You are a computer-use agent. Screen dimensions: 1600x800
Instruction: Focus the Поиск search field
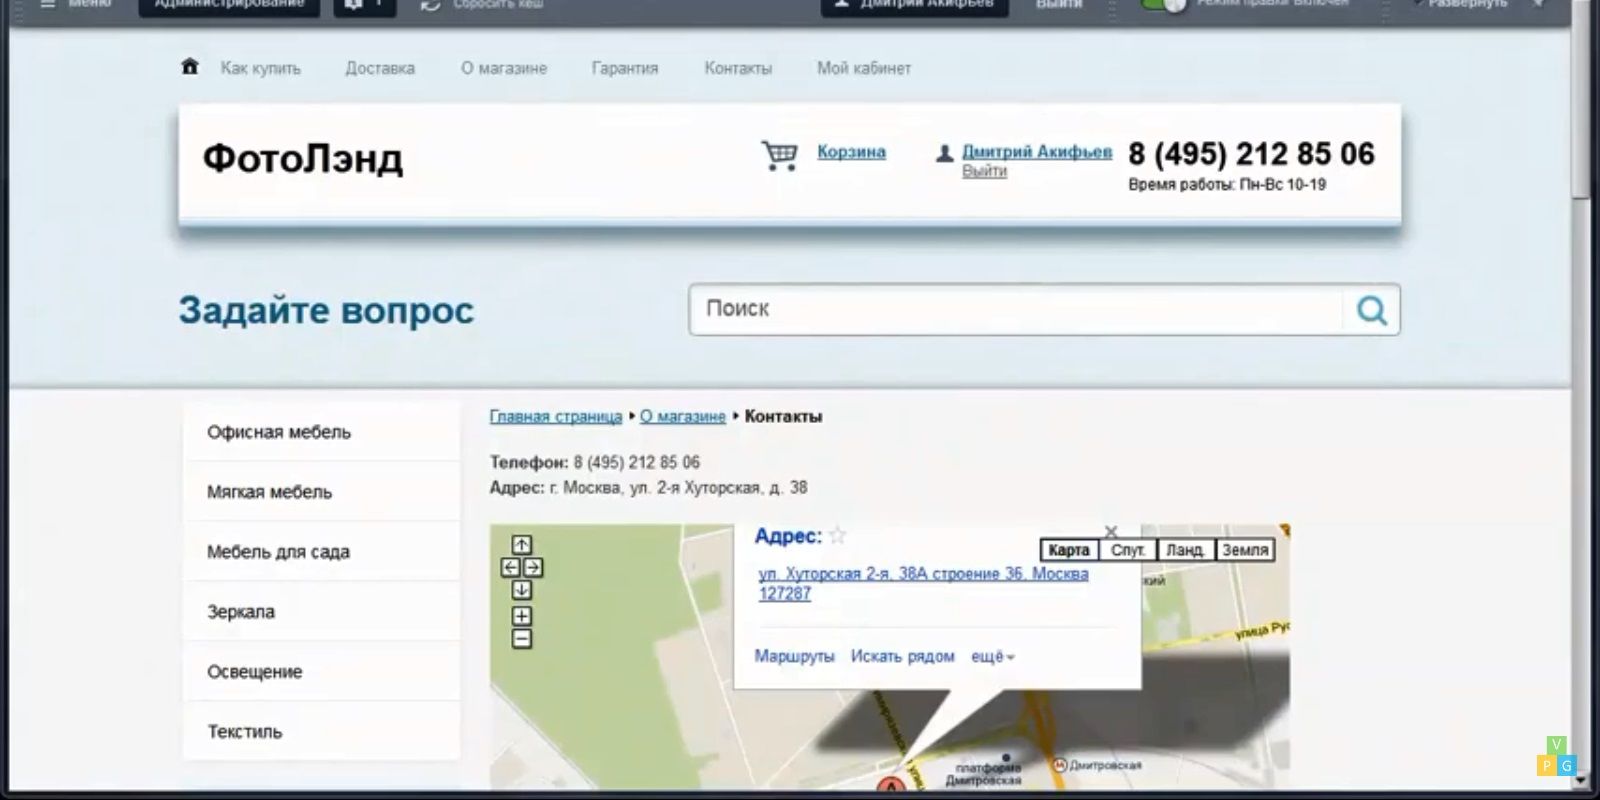point(1016,309)
